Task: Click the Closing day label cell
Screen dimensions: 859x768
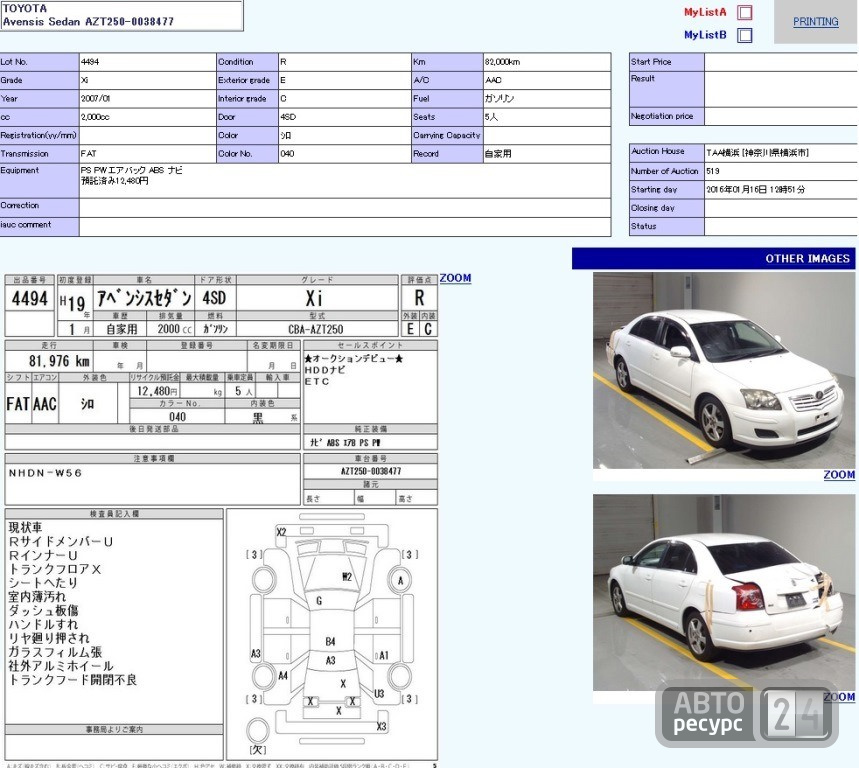Action: [666, 208]
